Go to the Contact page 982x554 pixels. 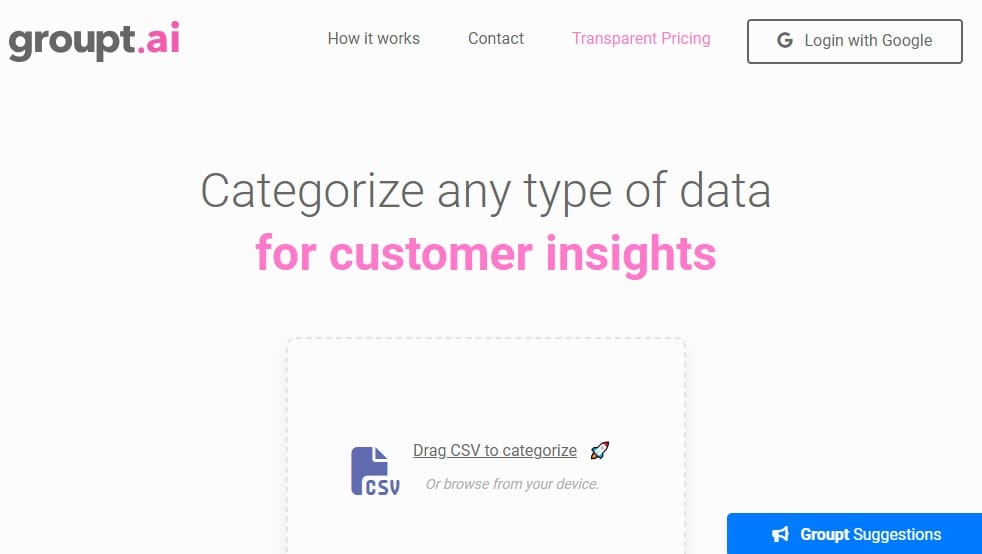click(x=496, y=39)
